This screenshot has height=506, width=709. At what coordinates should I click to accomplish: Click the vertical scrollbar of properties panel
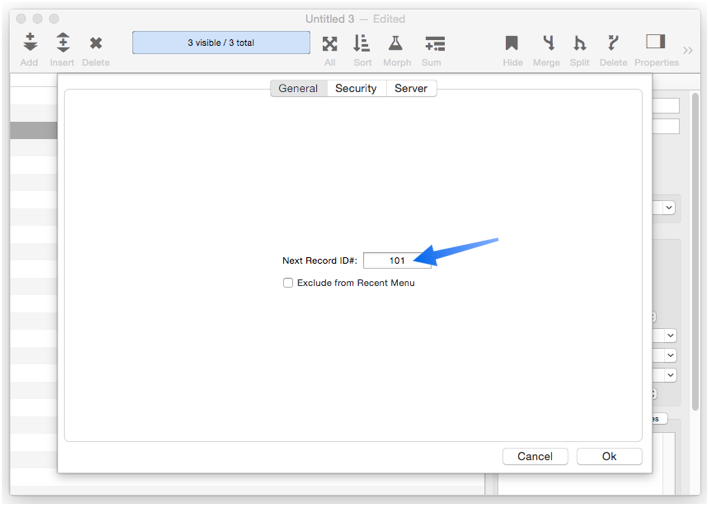click(x=695, y=251)
